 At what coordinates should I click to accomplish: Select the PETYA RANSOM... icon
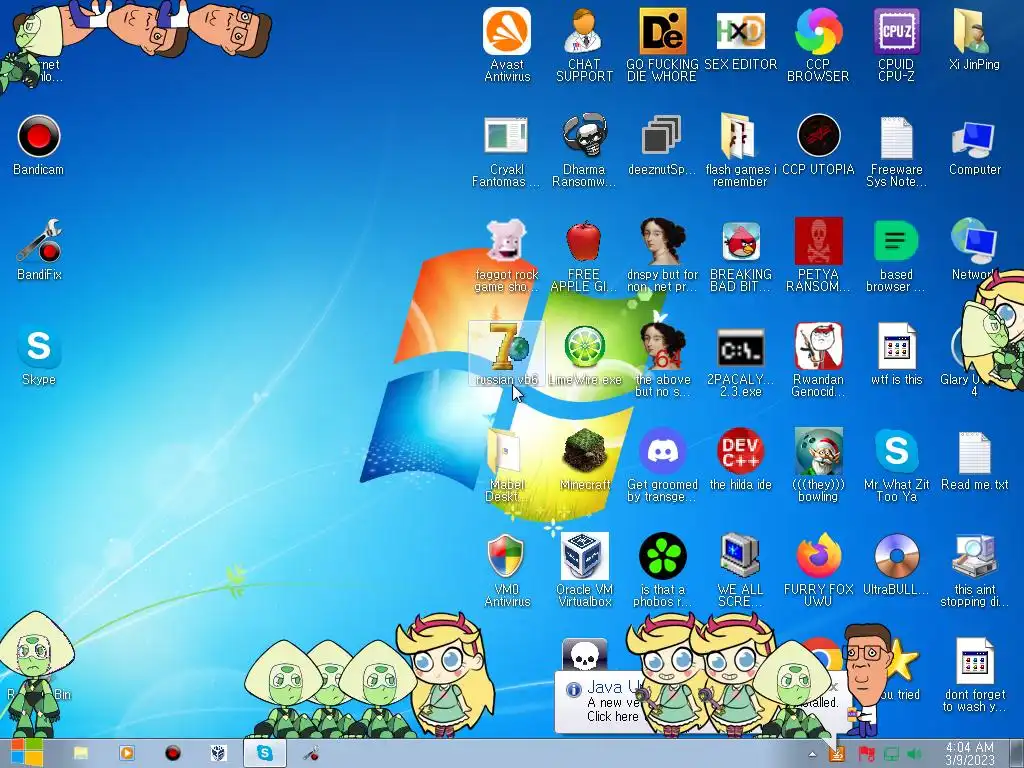click(818, 256)
